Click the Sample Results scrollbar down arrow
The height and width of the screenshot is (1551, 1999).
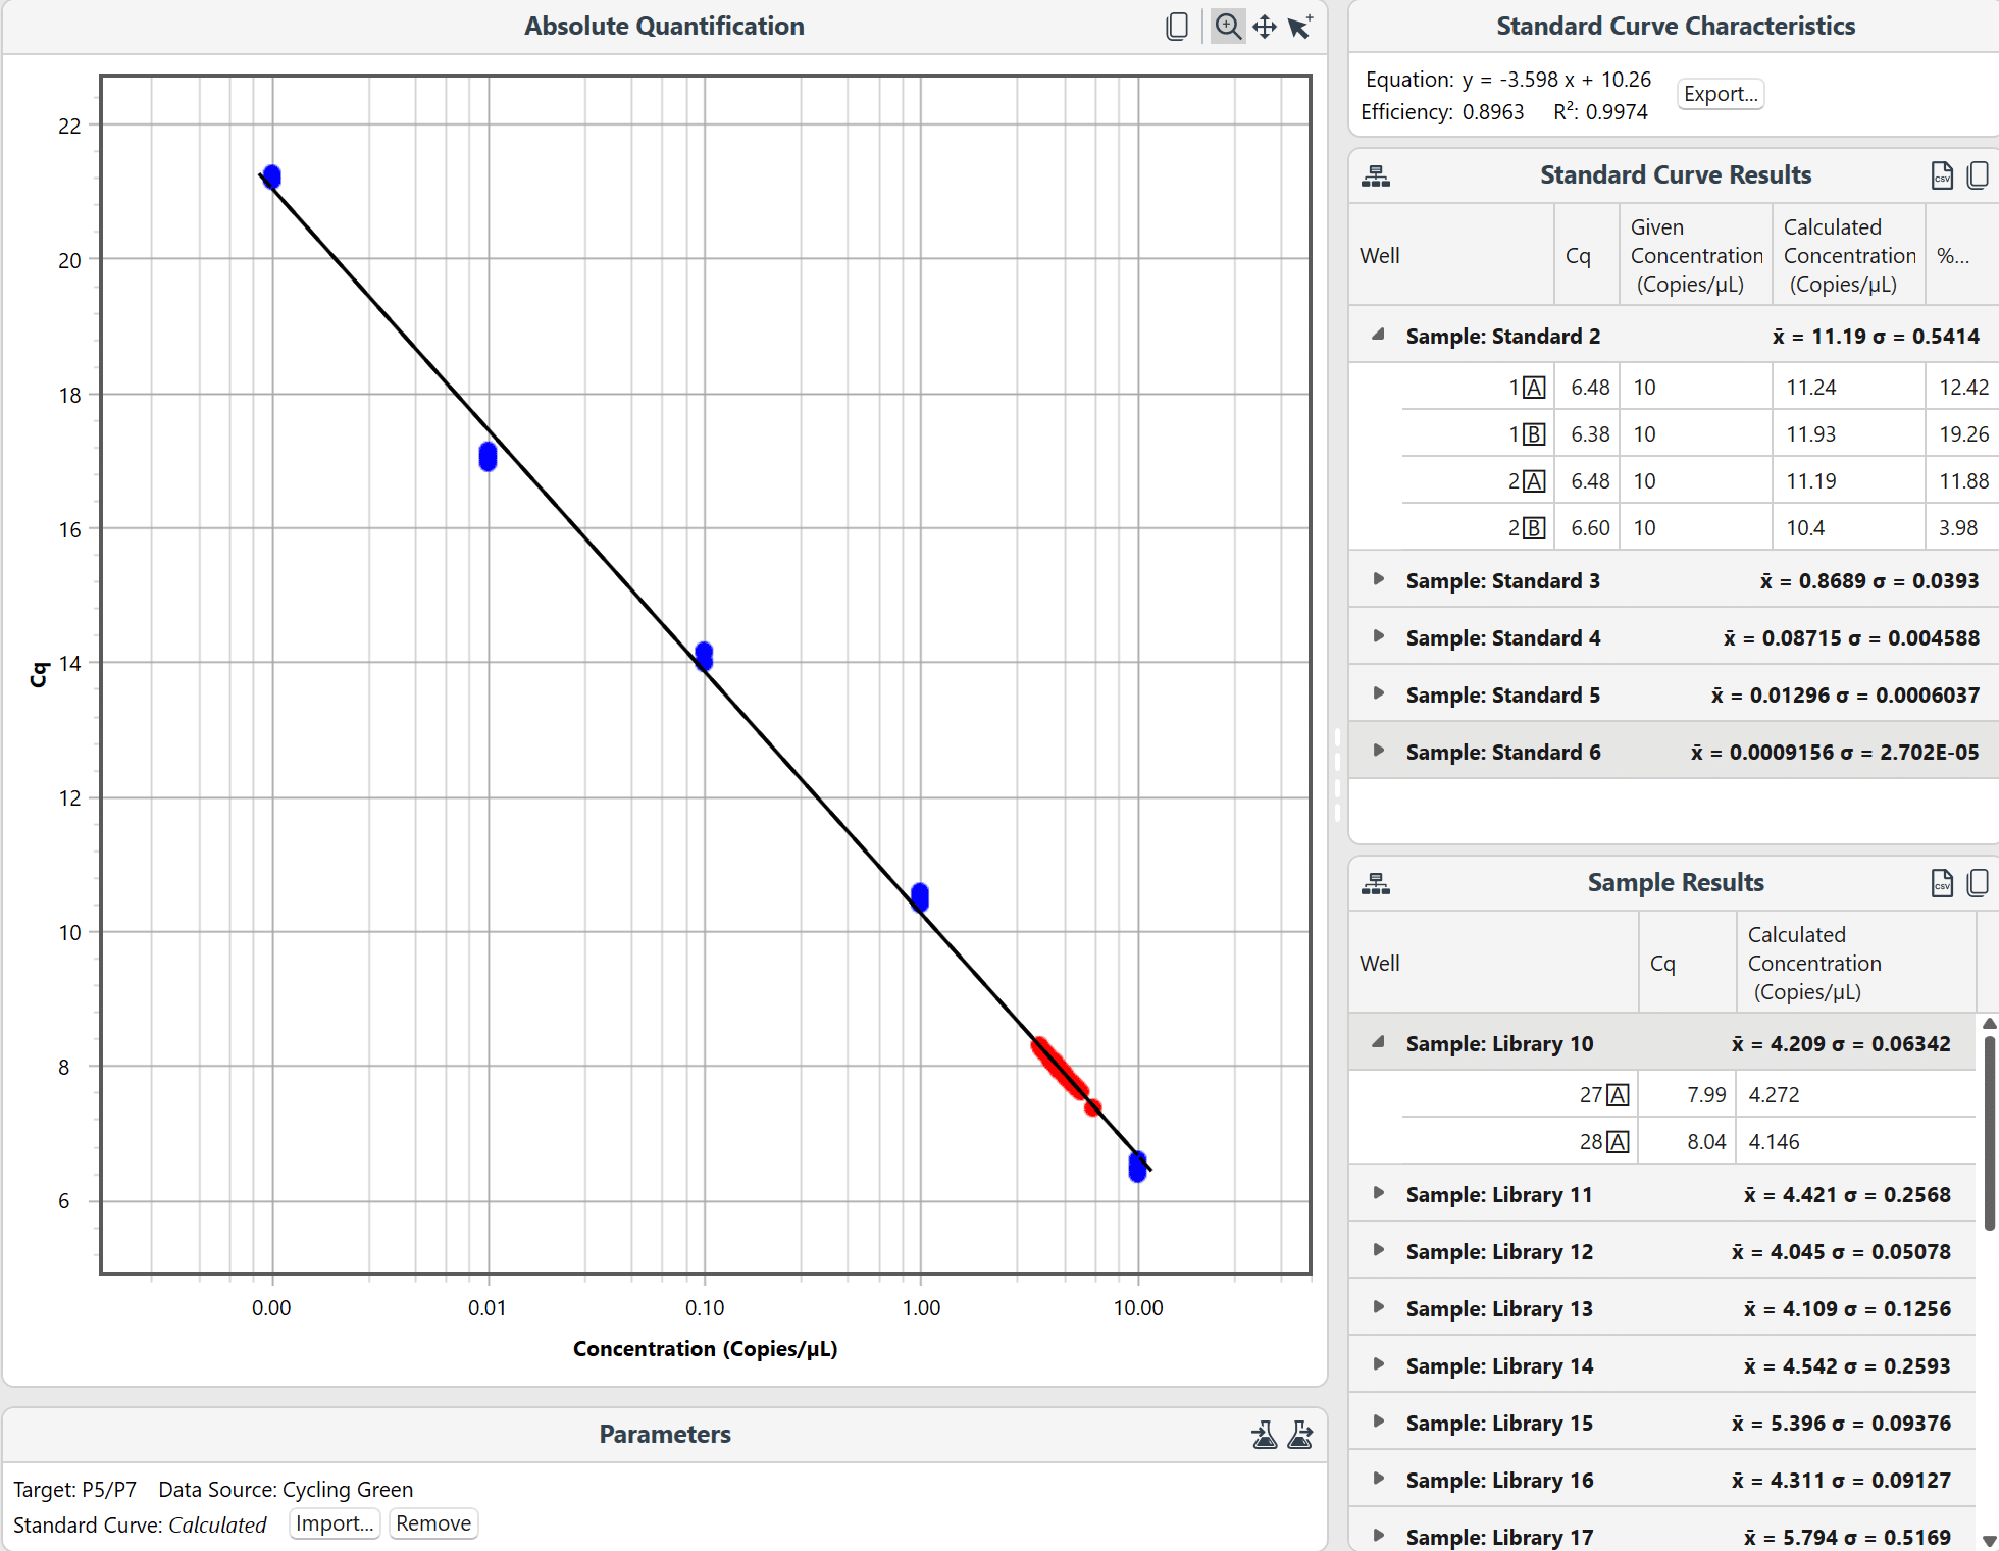1989,1541
